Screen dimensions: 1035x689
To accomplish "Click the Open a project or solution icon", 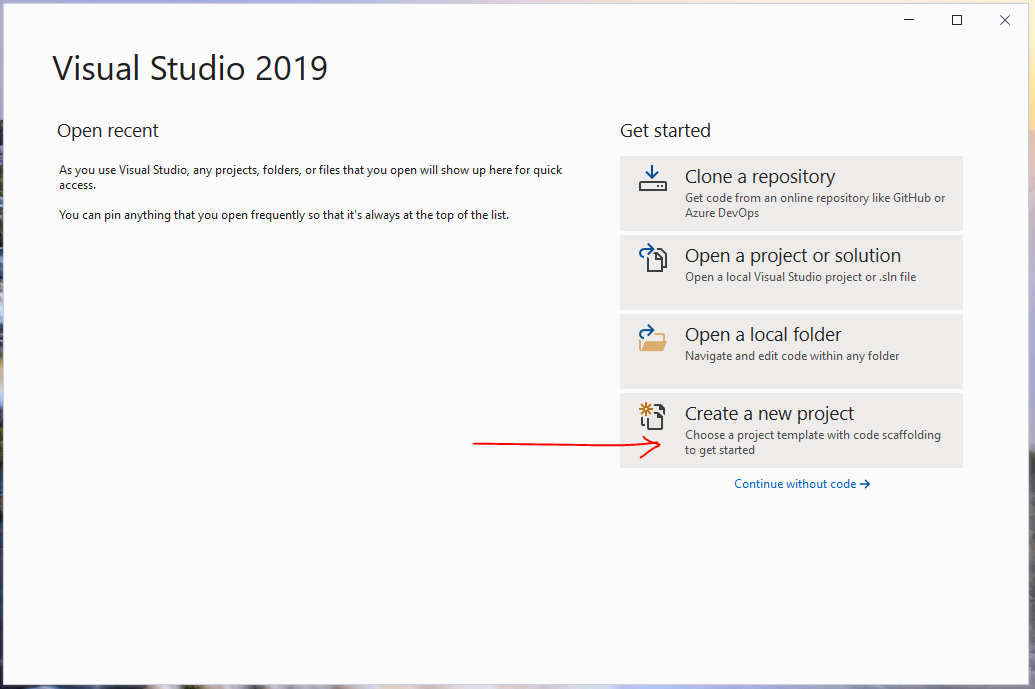I will [652, 257].
